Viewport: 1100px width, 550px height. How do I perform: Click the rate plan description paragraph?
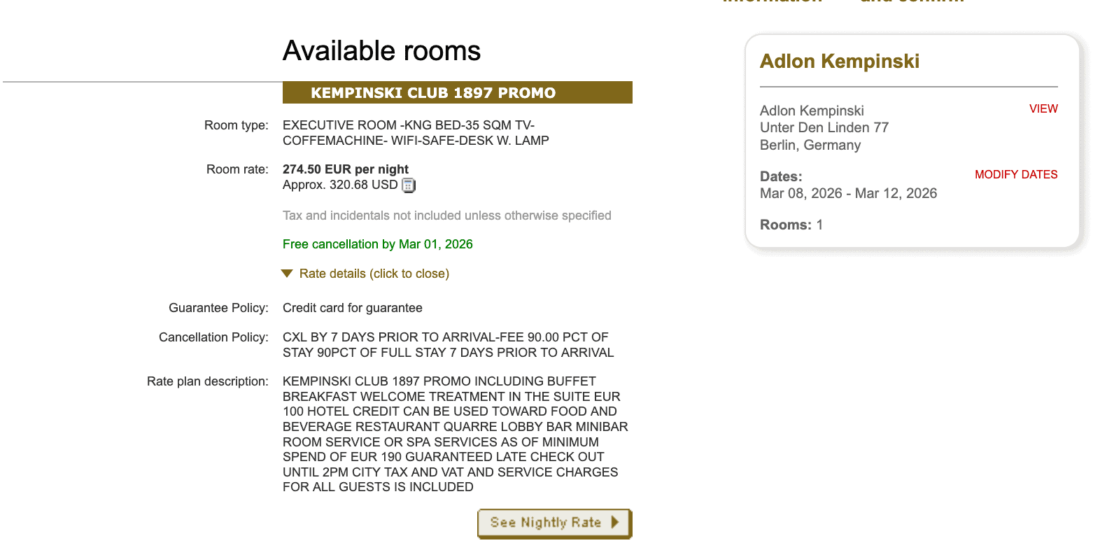pyautogui.click(x=455, y=434)
